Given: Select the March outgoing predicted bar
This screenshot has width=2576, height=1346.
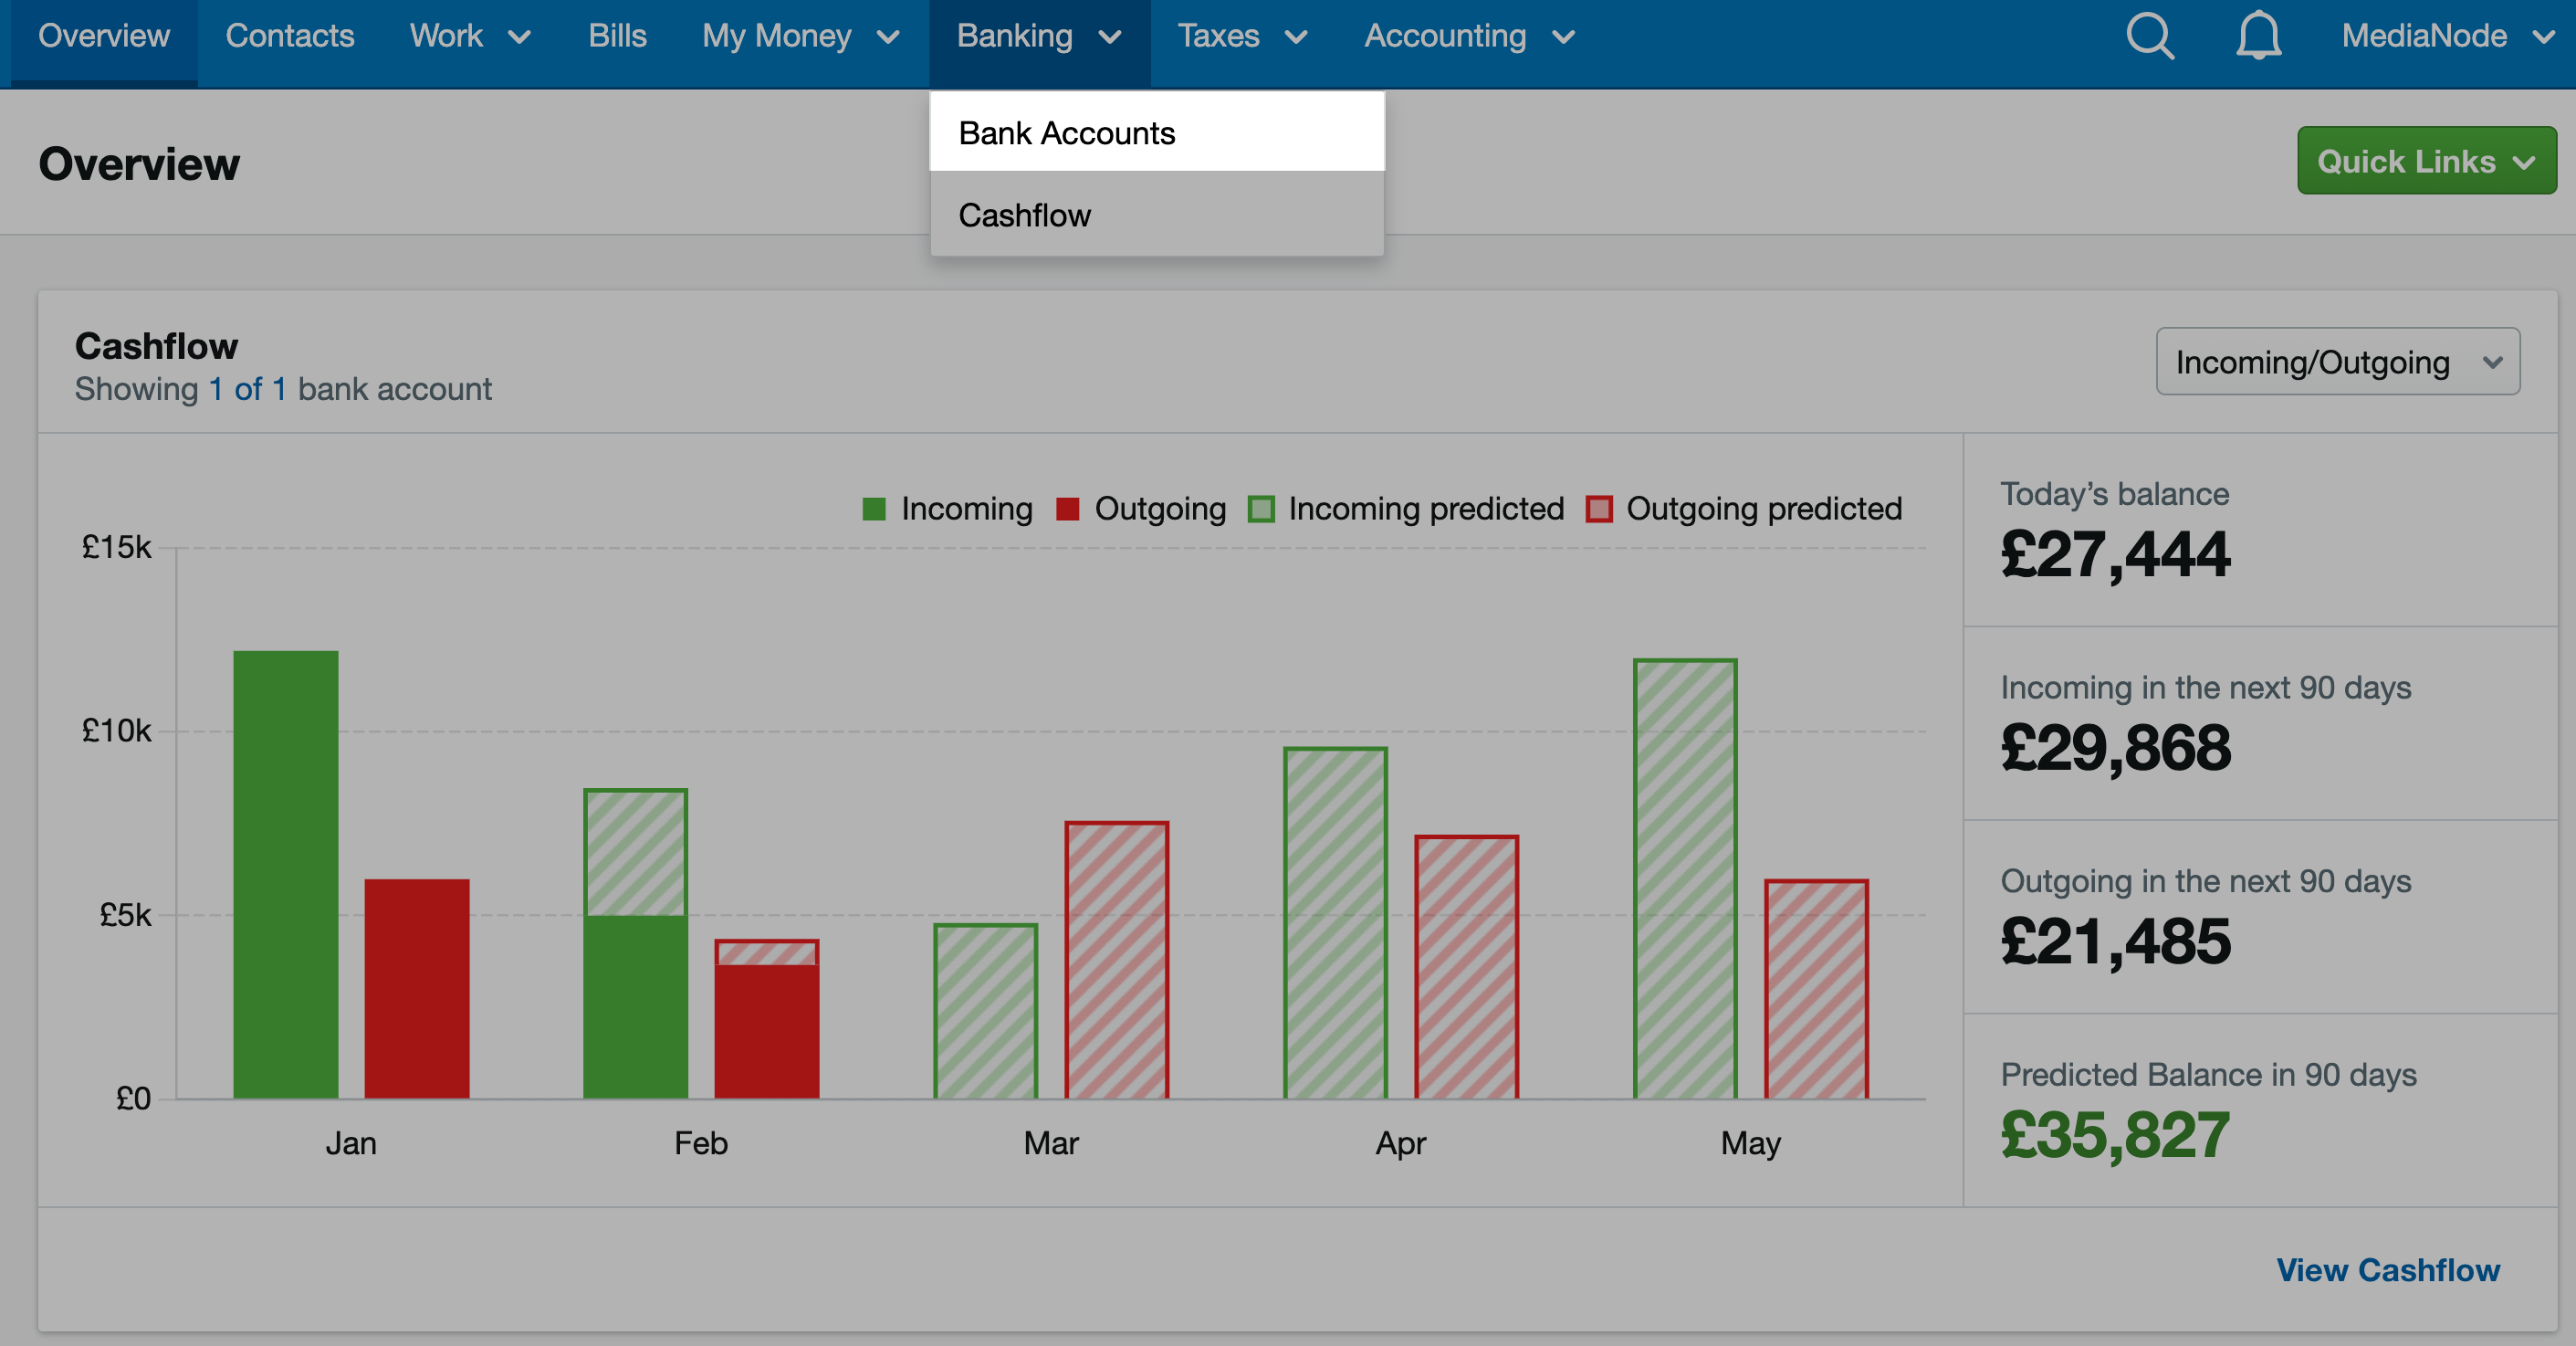Looking at the screenshot, I should click(1117, 960).
